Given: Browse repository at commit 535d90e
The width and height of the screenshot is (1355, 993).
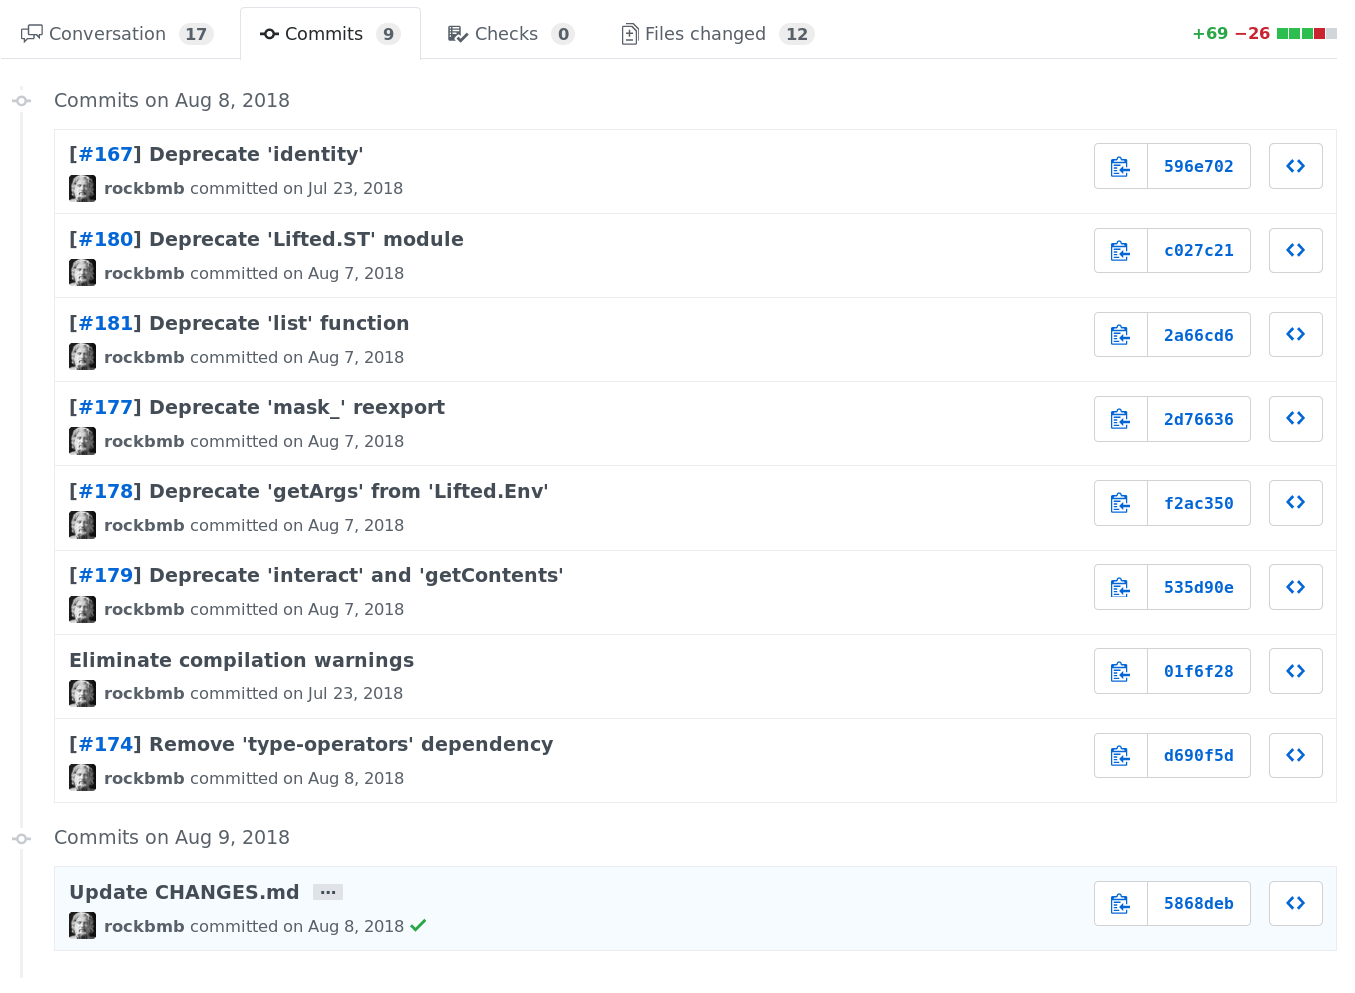Looking at the screenshot, I should tap(1295, 587).
